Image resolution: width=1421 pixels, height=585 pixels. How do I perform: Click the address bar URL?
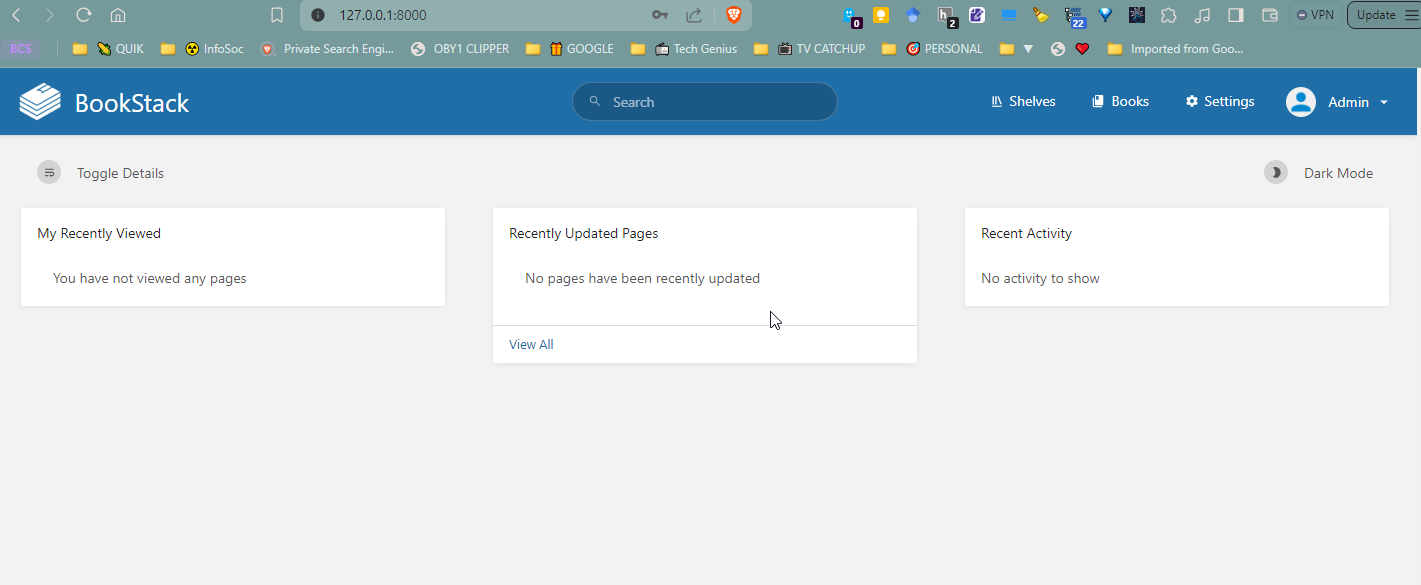point(383,15)
